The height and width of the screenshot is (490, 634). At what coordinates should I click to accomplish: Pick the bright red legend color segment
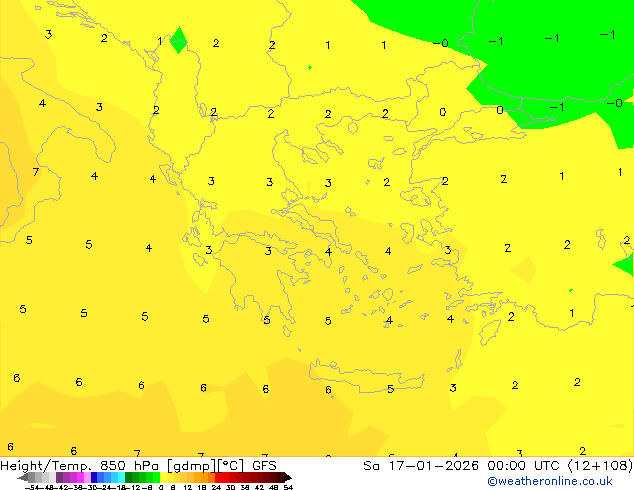[x=218, y=477]
